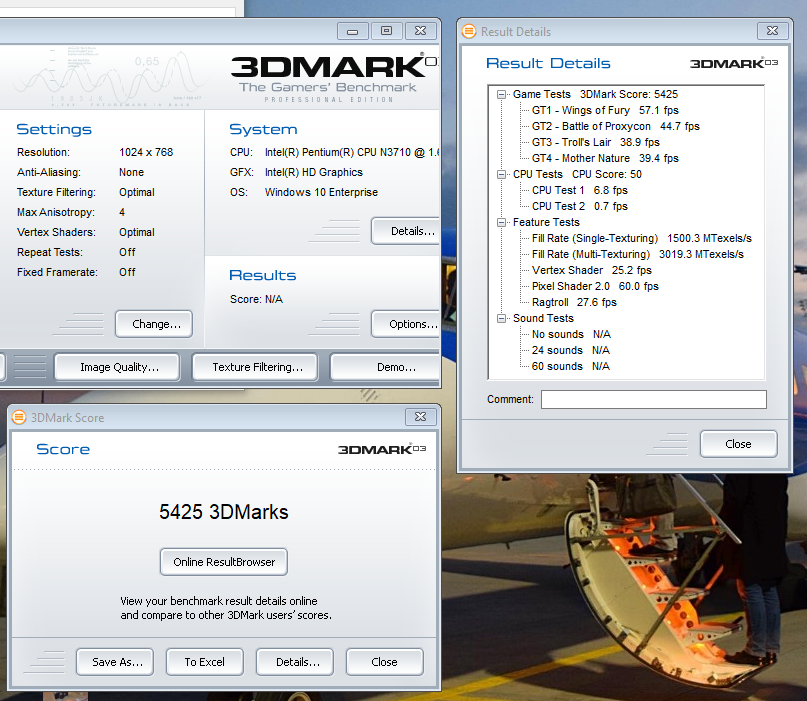
Task: Select the 24 sounds row
Action: pyautogui.click(x=571, y=350)
